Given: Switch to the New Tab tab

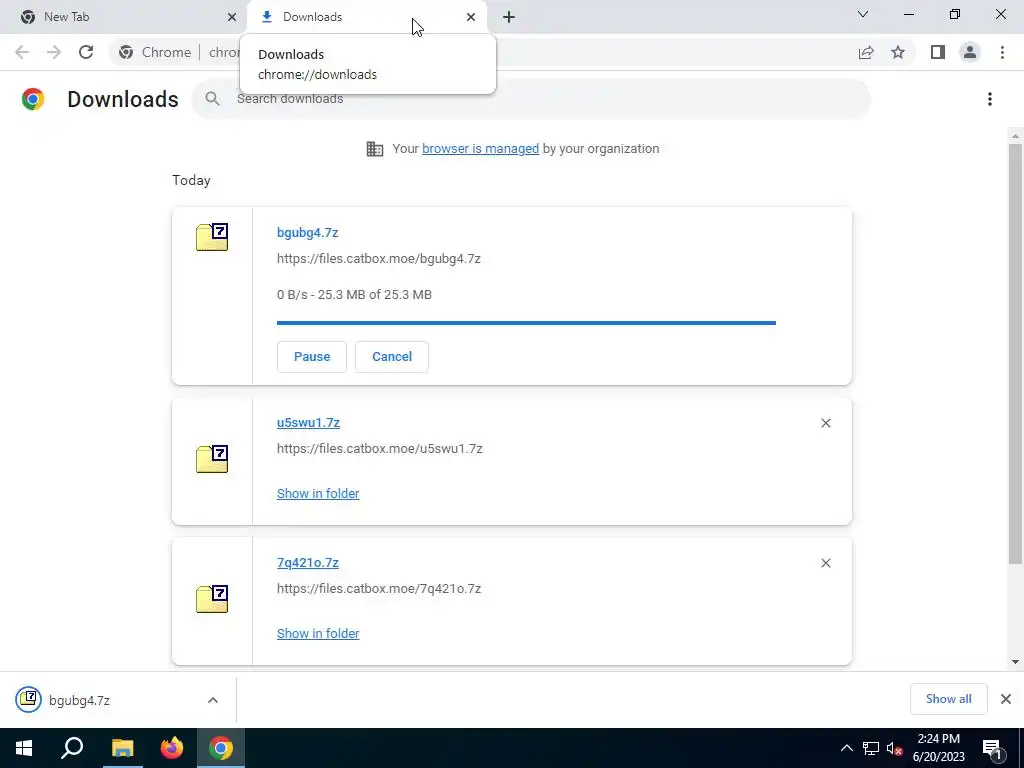Looking at the screenshot, I should click(x=124, y=17).
